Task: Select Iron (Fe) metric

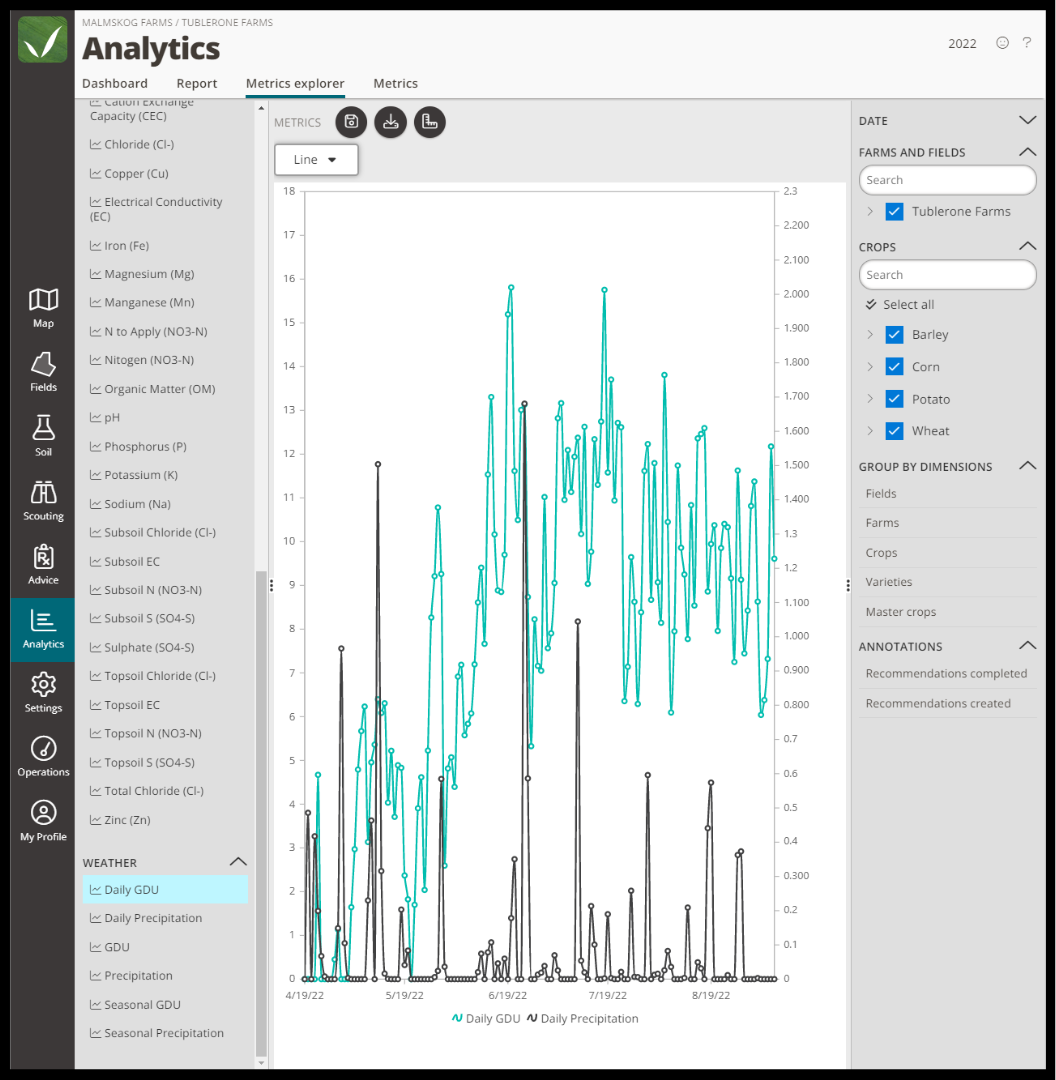Action: 119,246
